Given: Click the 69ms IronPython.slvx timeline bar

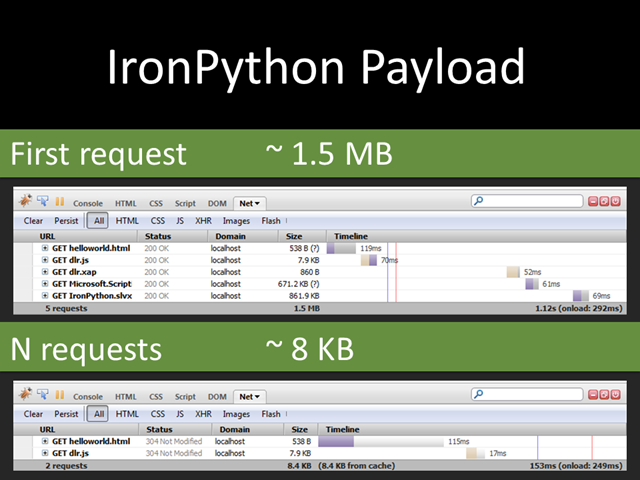Looking at the screenshot, I should click(x=580, y=296).
